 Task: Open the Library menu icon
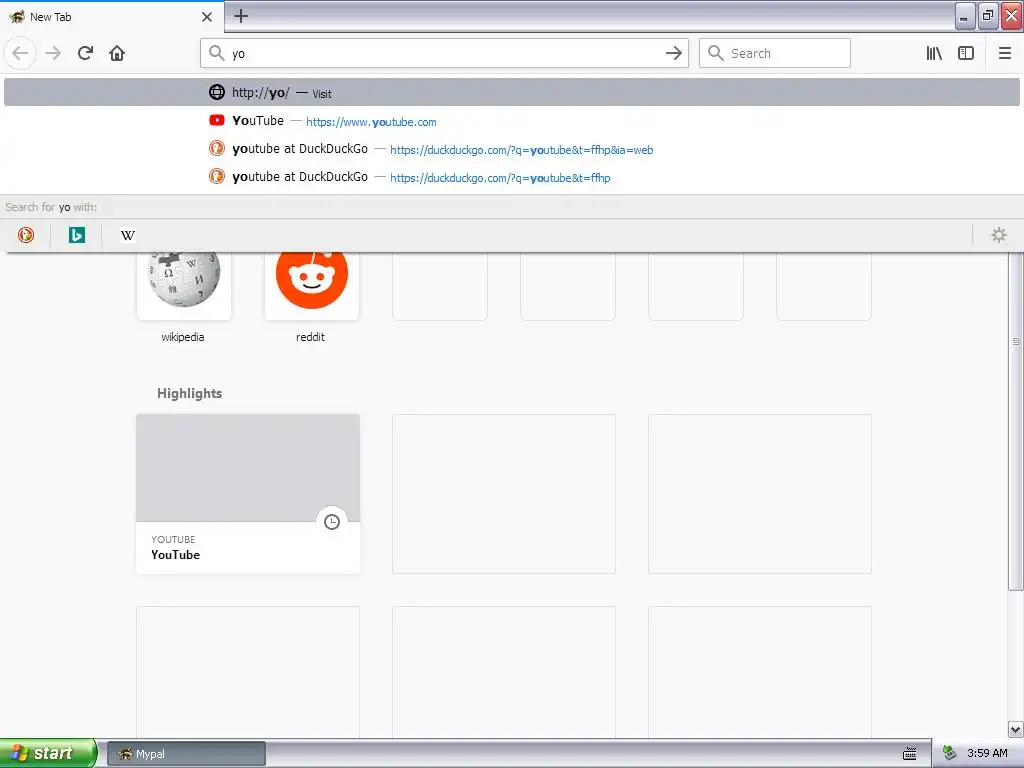934,53
